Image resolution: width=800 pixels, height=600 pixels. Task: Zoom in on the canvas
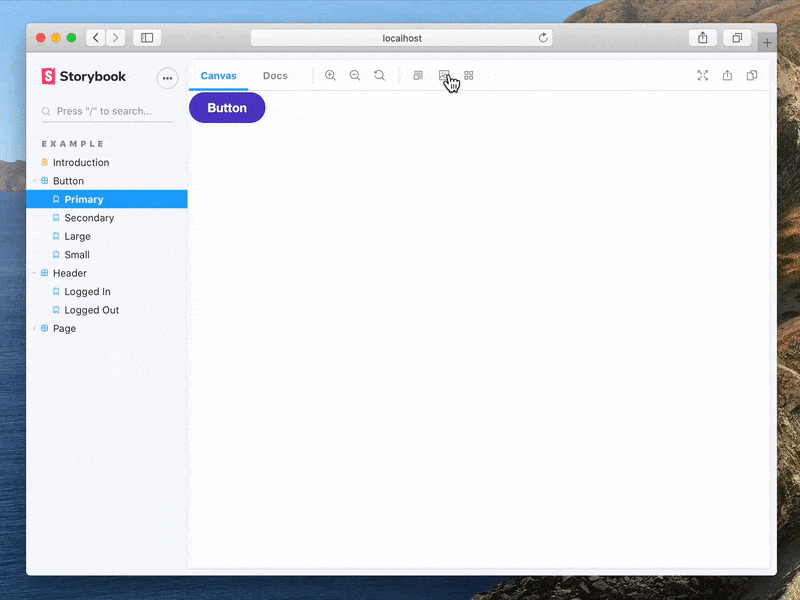(x=330, y=76)
